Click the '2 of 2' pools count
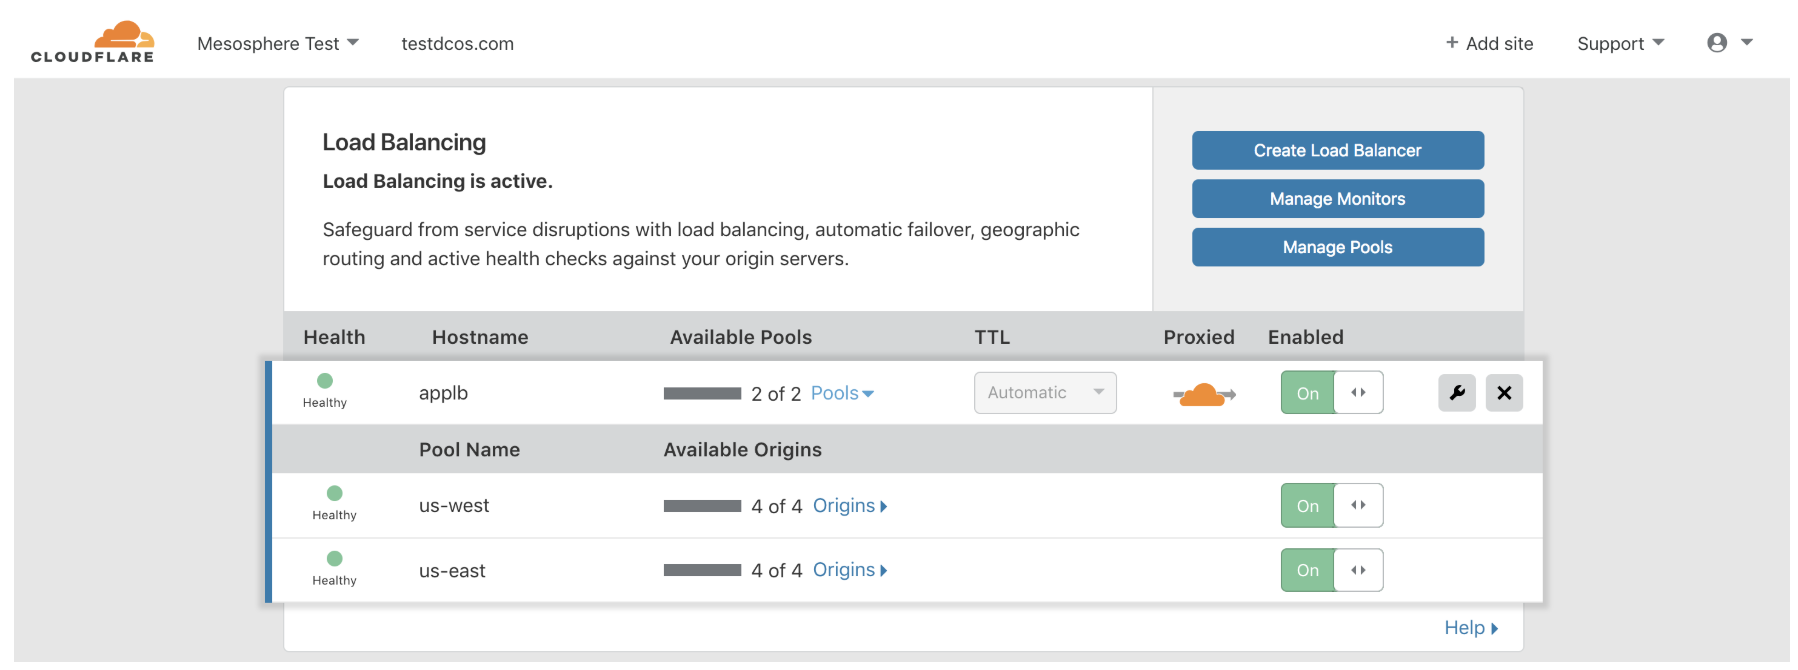 coord(776,394)
